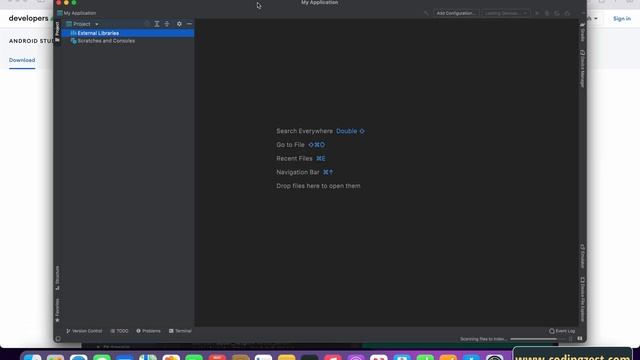This screenshot has width=640, height=360.
Task: Click the last run toolbar icon
Action: pyautogui.click(x=567, y=13)
